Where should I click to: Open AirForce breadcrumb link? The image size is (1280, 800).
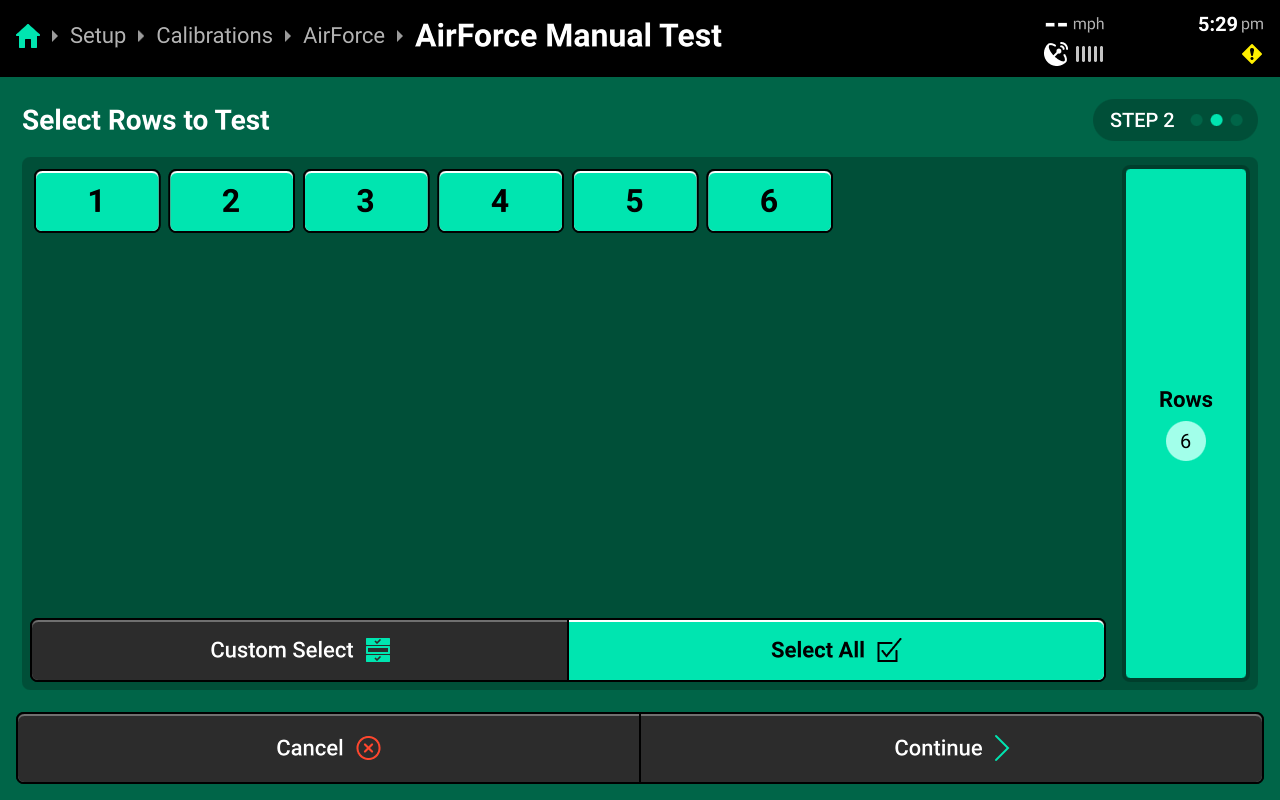(x=344, y=36)
